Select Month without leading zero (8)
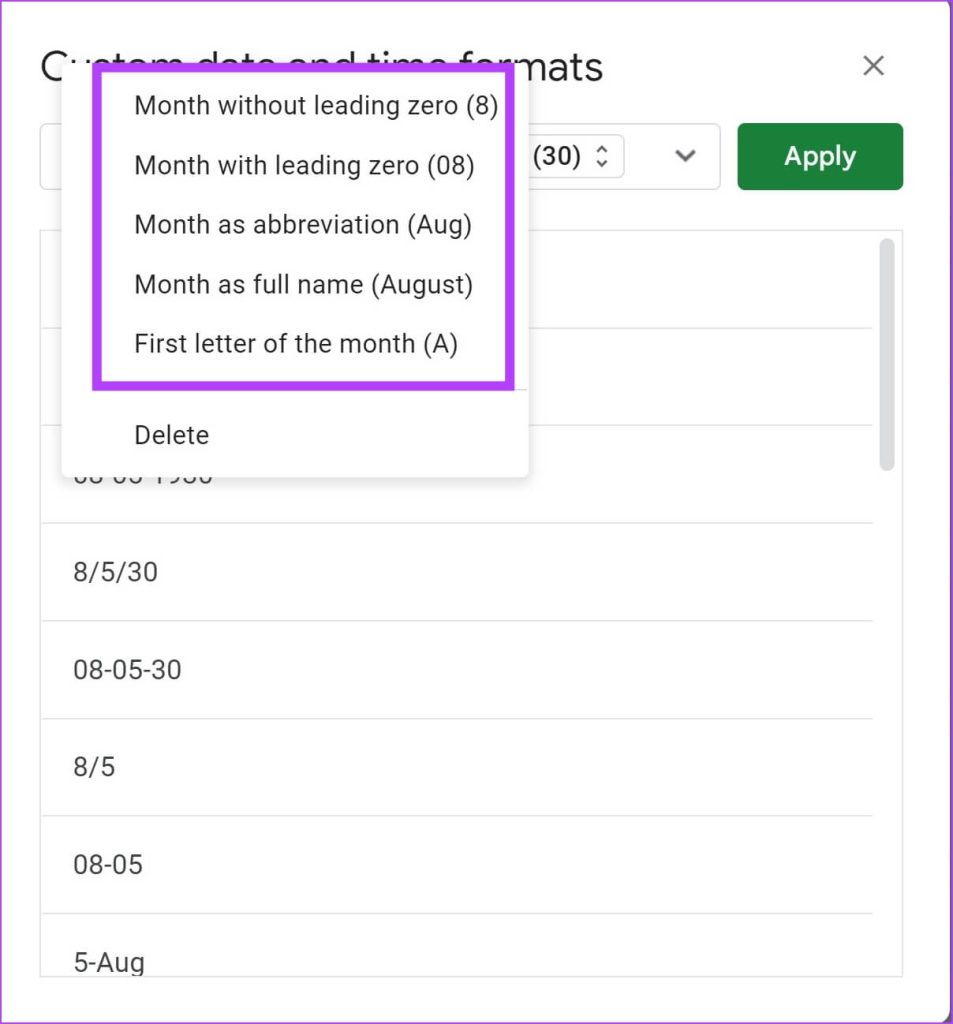Screen dimensions: 953x1024 click(315, 105)
